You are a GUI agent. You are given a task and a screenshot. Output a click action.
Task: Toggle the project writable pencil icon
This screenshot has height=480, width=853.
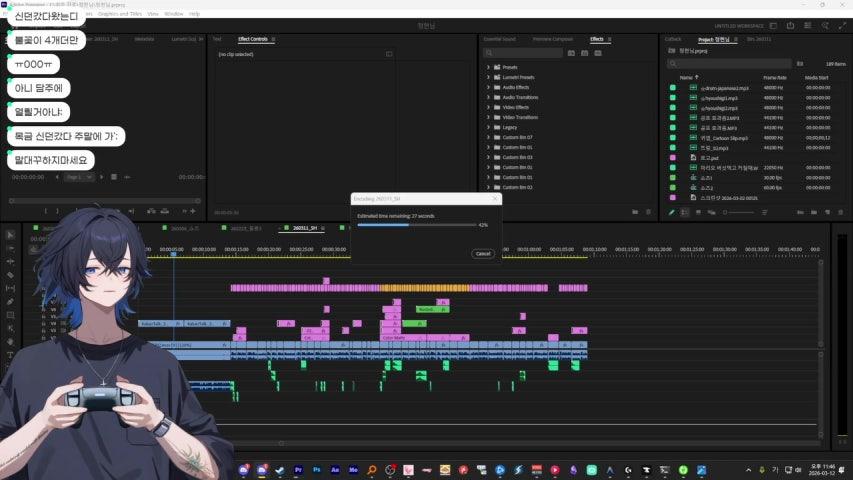672,212
